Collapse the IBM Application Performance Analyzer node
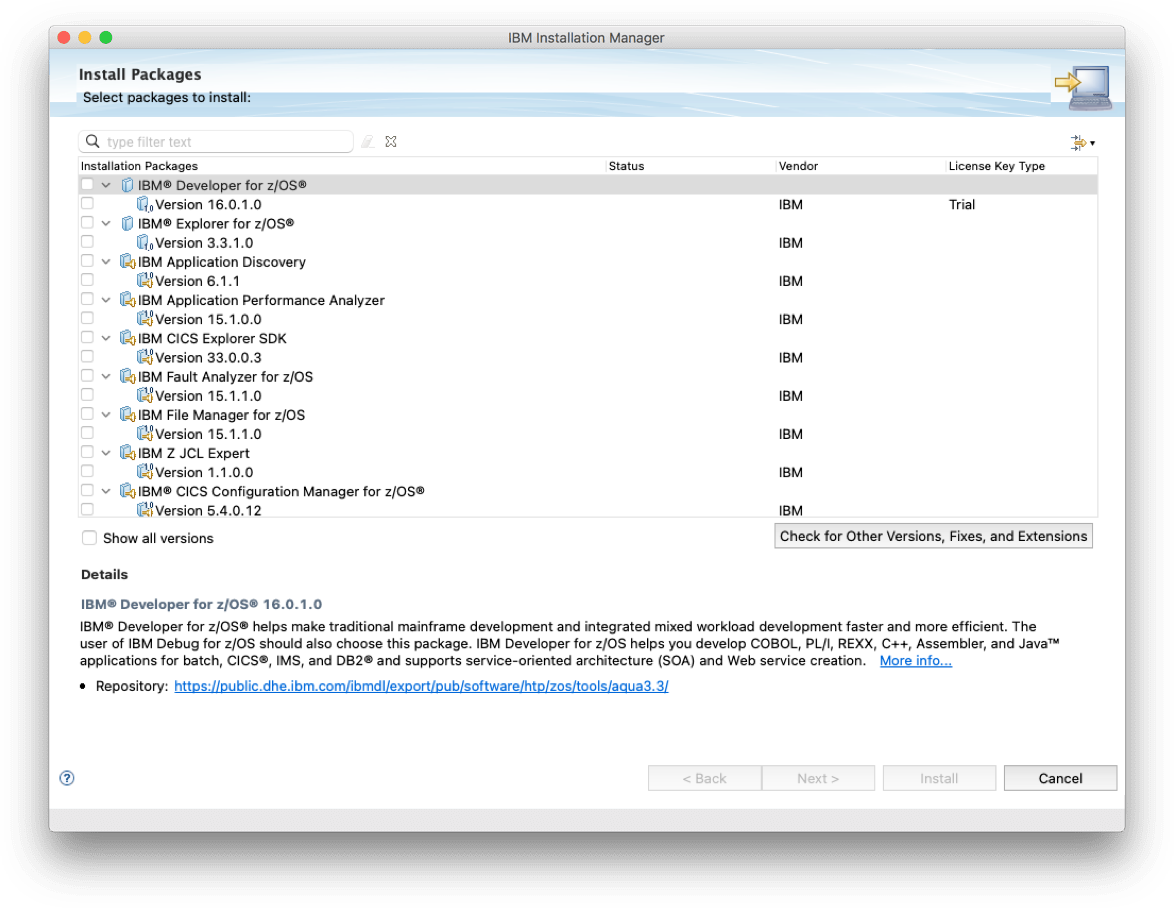Viewport: 1174px width, 908px height. (106, 299)
